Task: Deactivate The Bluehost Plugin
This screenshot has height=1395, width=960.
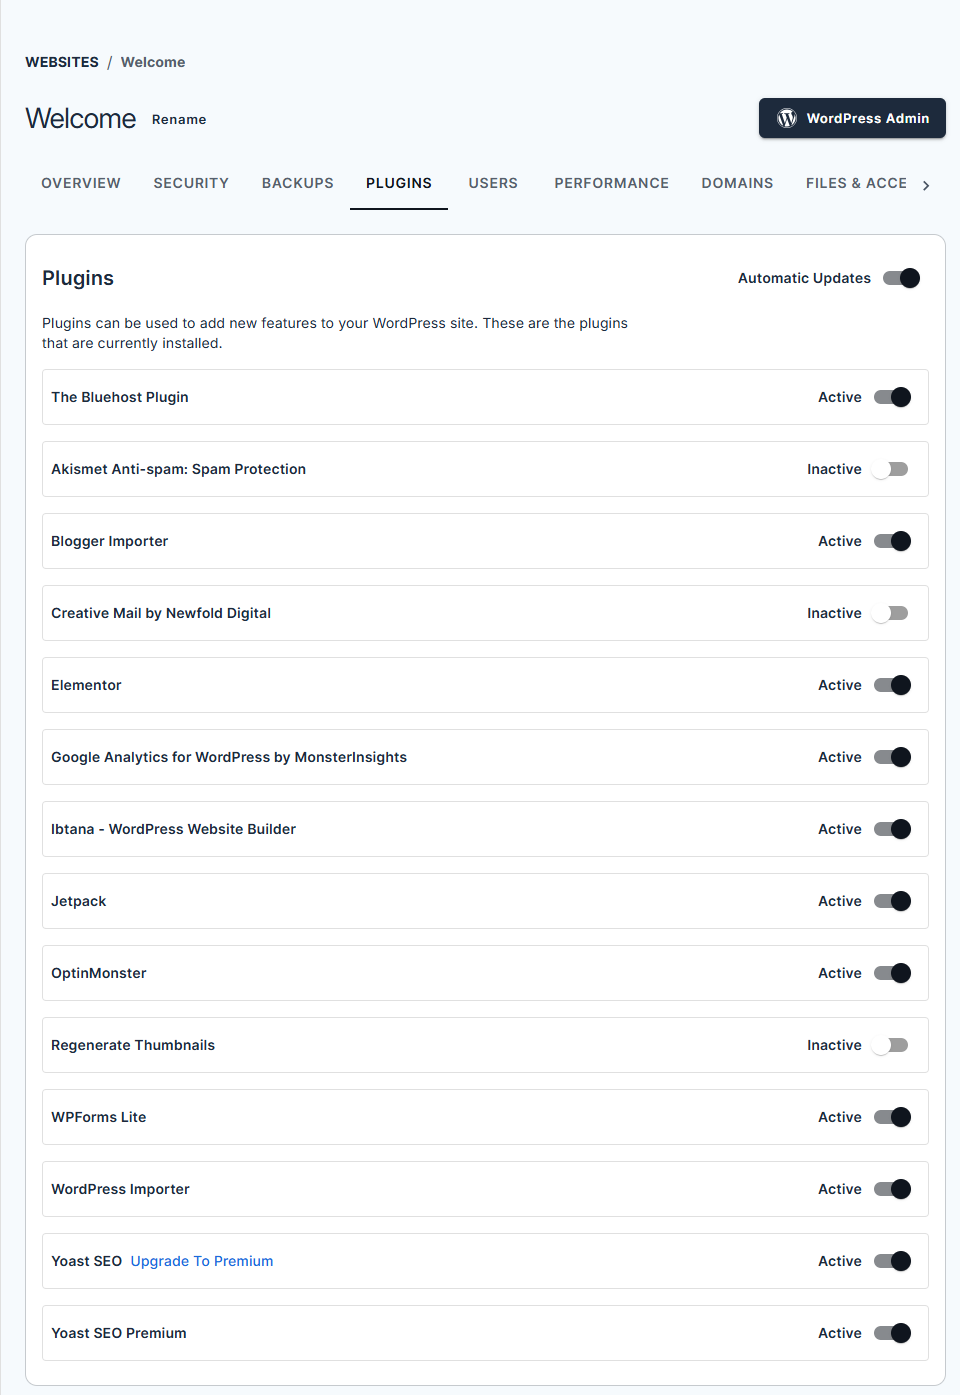Action: click(893, 397)
